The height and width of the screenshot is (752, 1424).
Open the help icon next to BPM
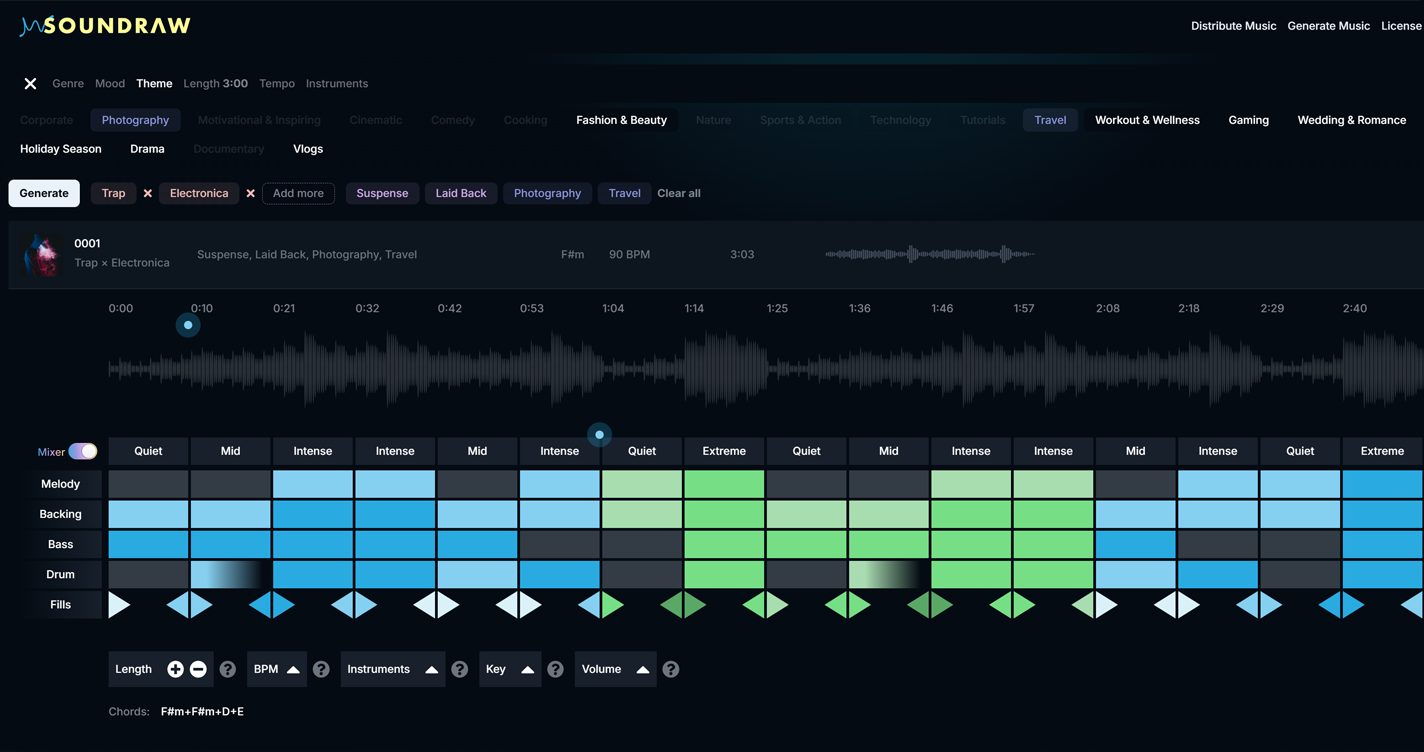321,670
